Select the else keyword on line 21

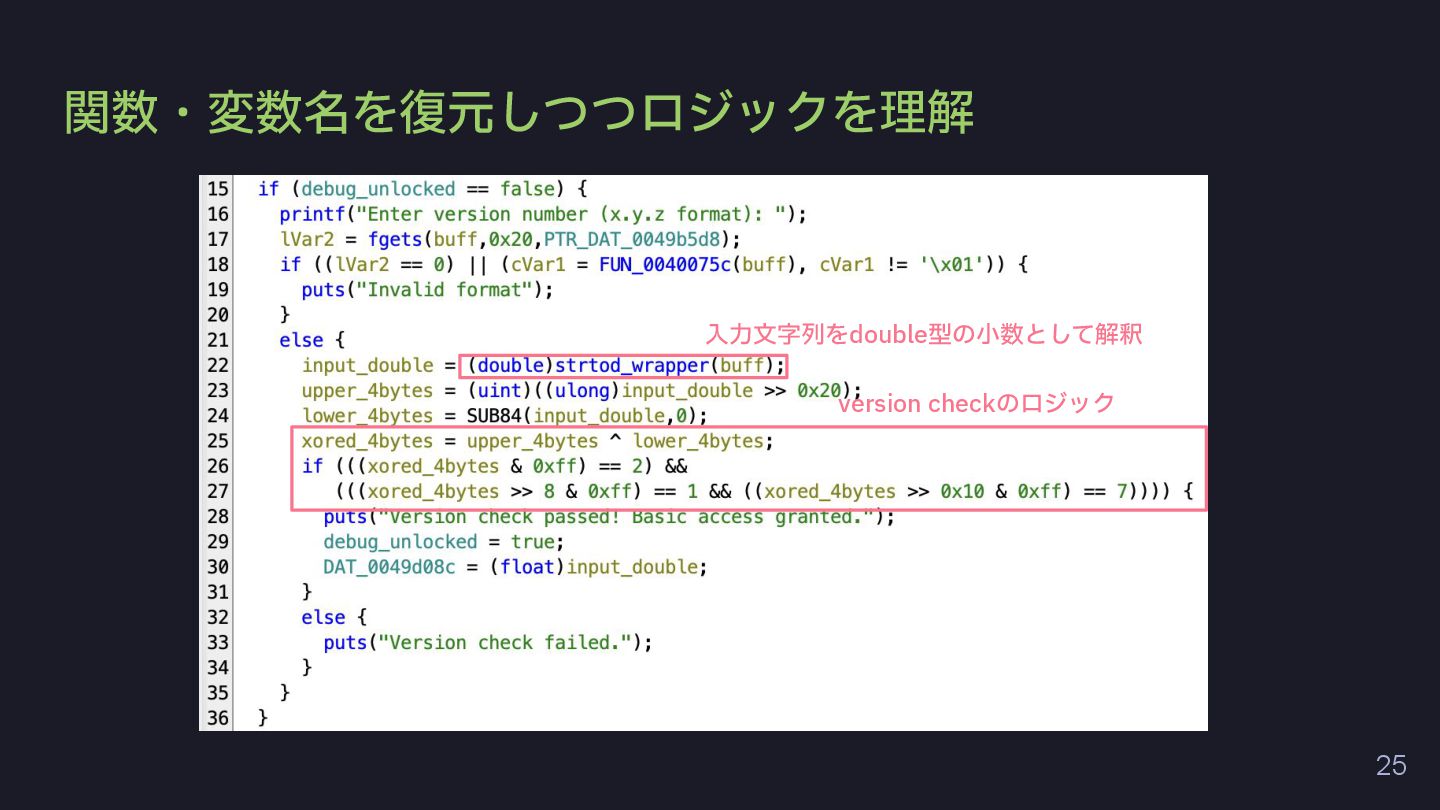point(301,340)
